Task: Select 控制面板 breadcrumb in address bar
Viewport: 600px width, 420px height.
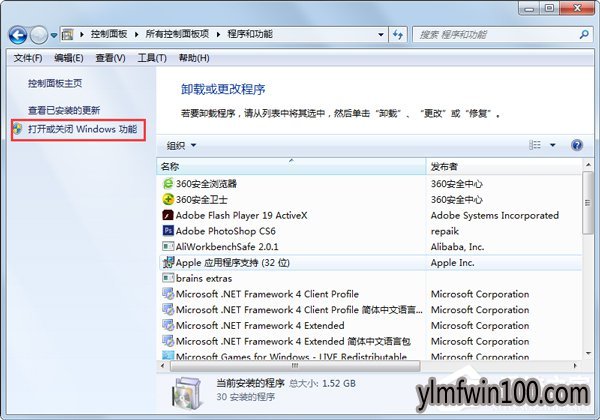Action: point(109,34)
